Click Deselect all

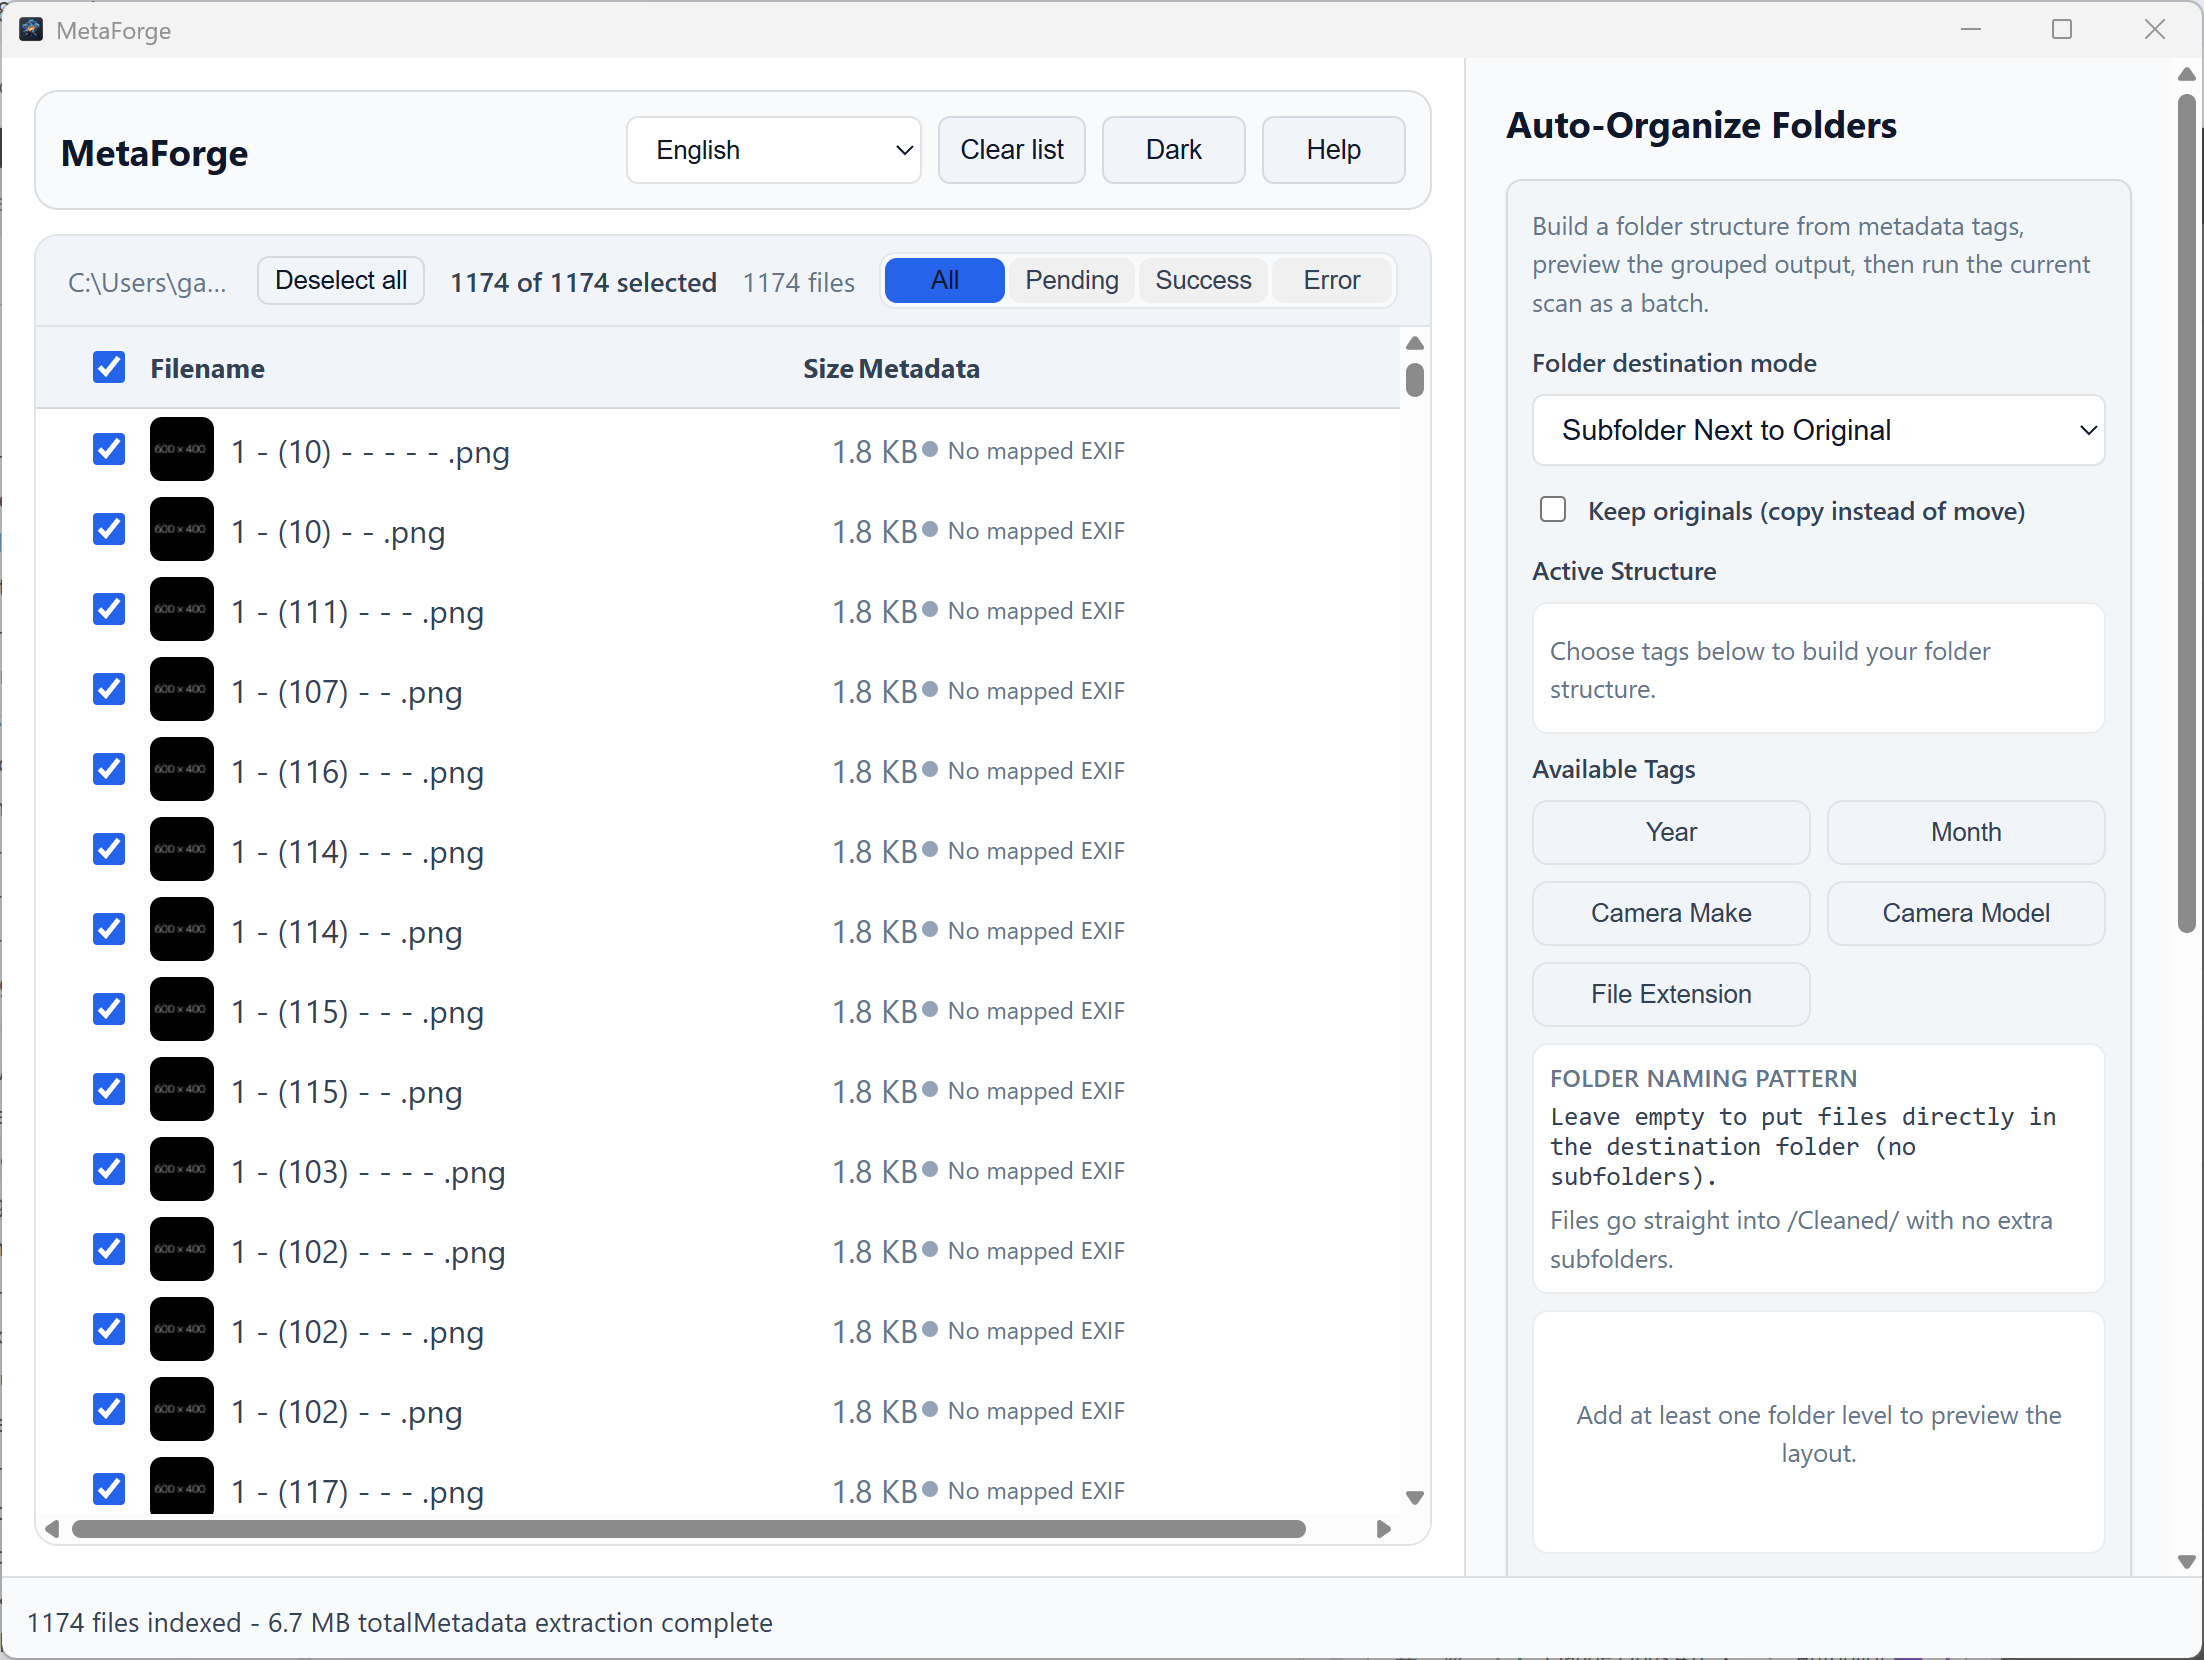click(x=341, y=281)
